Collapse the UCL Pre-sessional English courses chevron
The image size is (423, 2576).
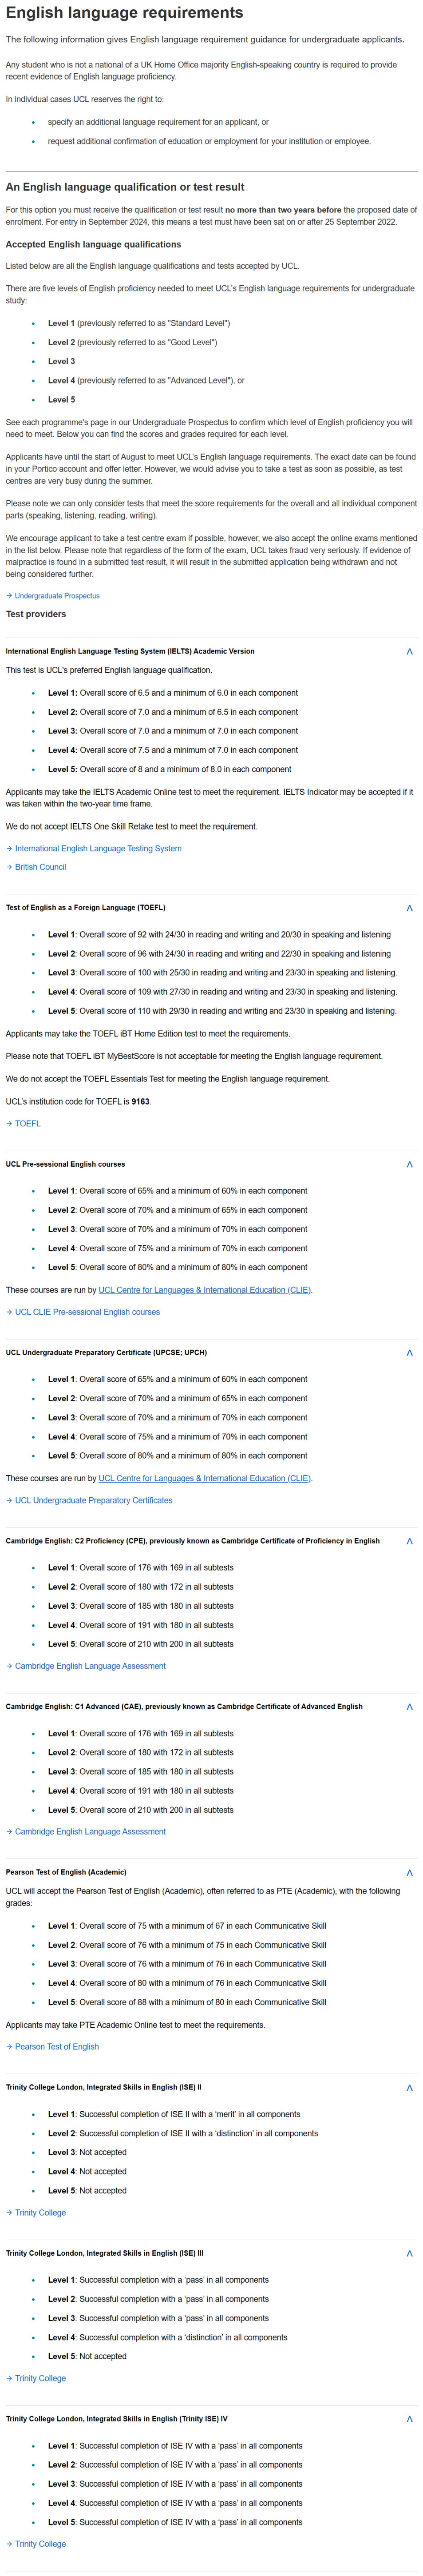click(x=409, y=1164)
